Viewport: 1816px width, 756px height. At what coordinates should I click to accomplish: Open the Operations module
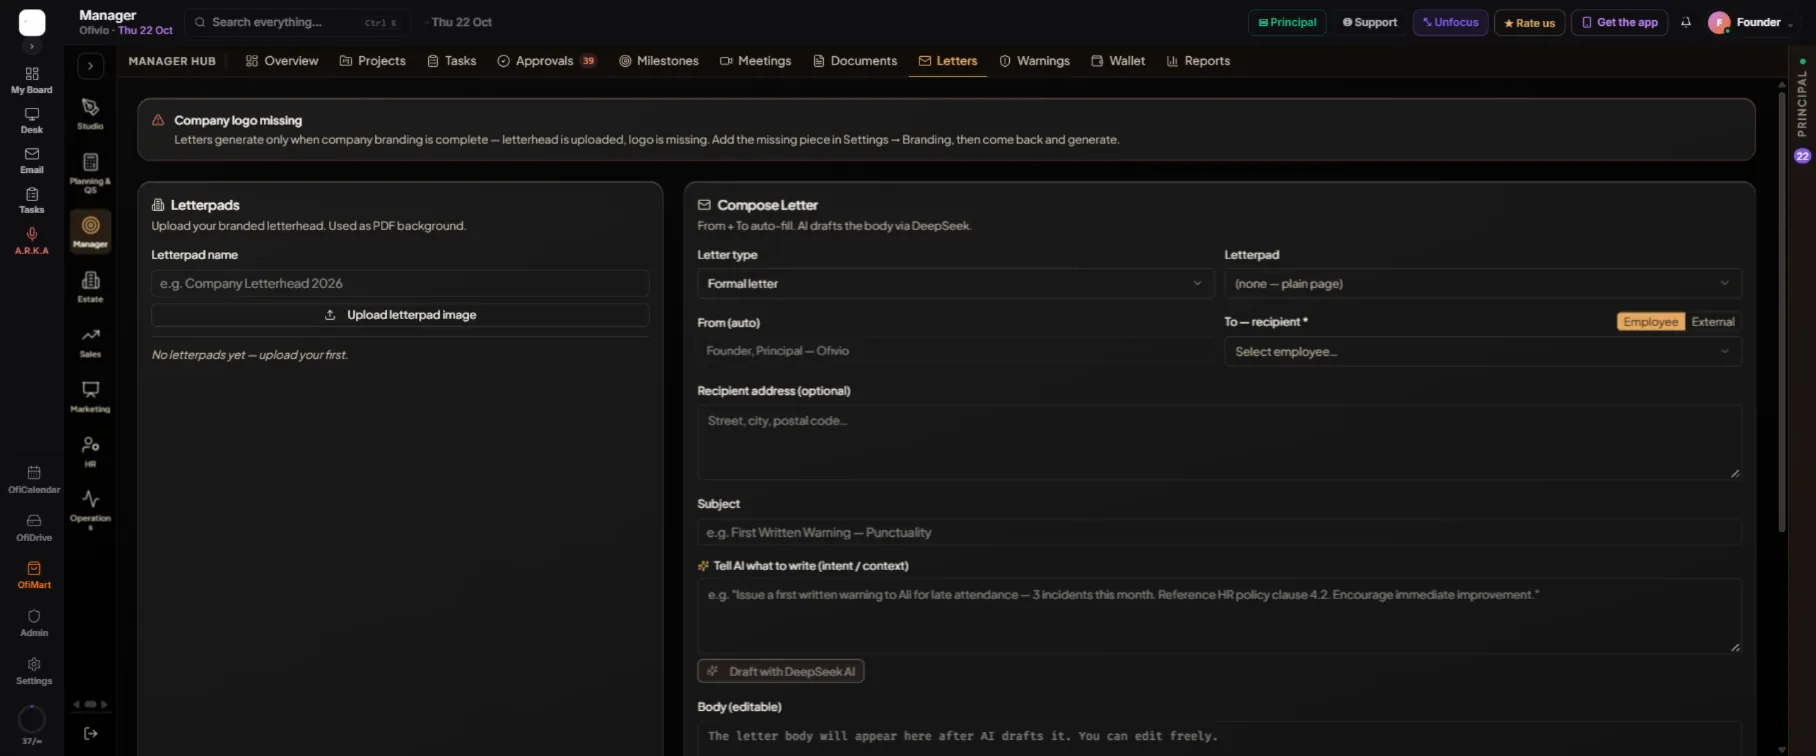pos(90,508)
